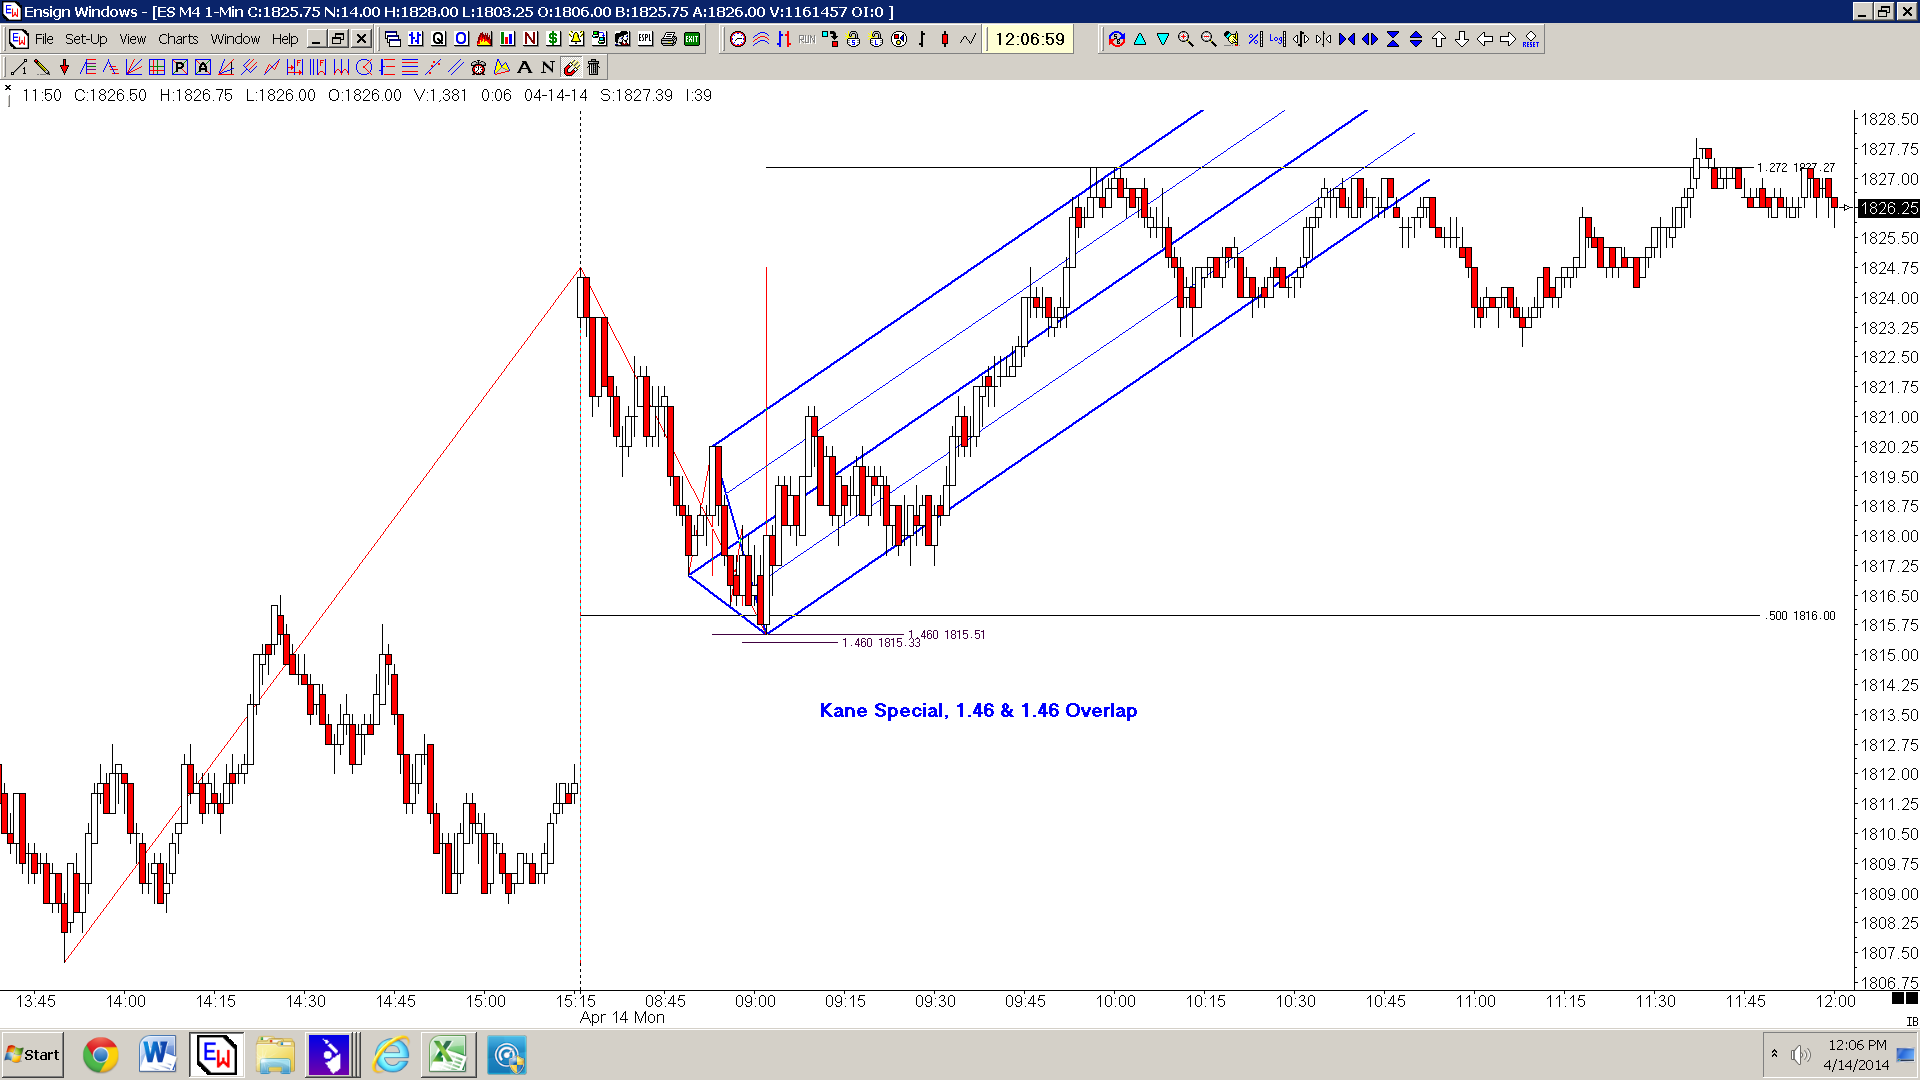
Task: Click the ESPL script icon
Action: 645,39
